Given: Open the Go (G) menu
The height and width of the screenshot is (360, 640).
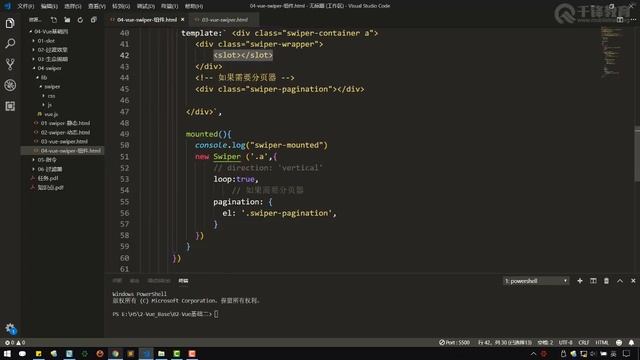Looking at the screenshot, I should pyautogui.click(x=121, y=6).
